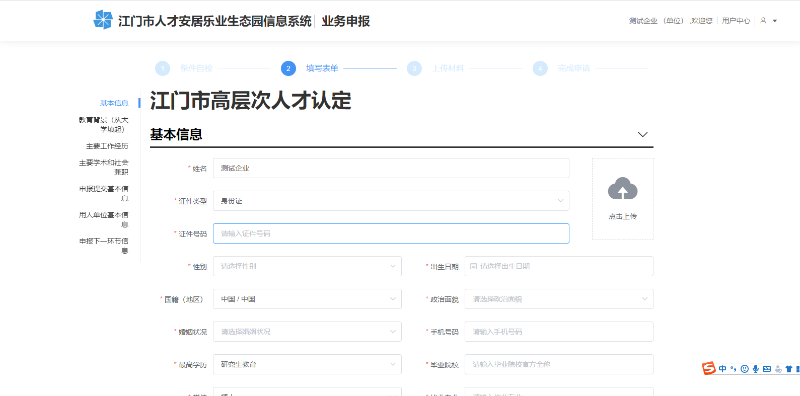Go to 教育背景 in side navigation

[104, 125]
